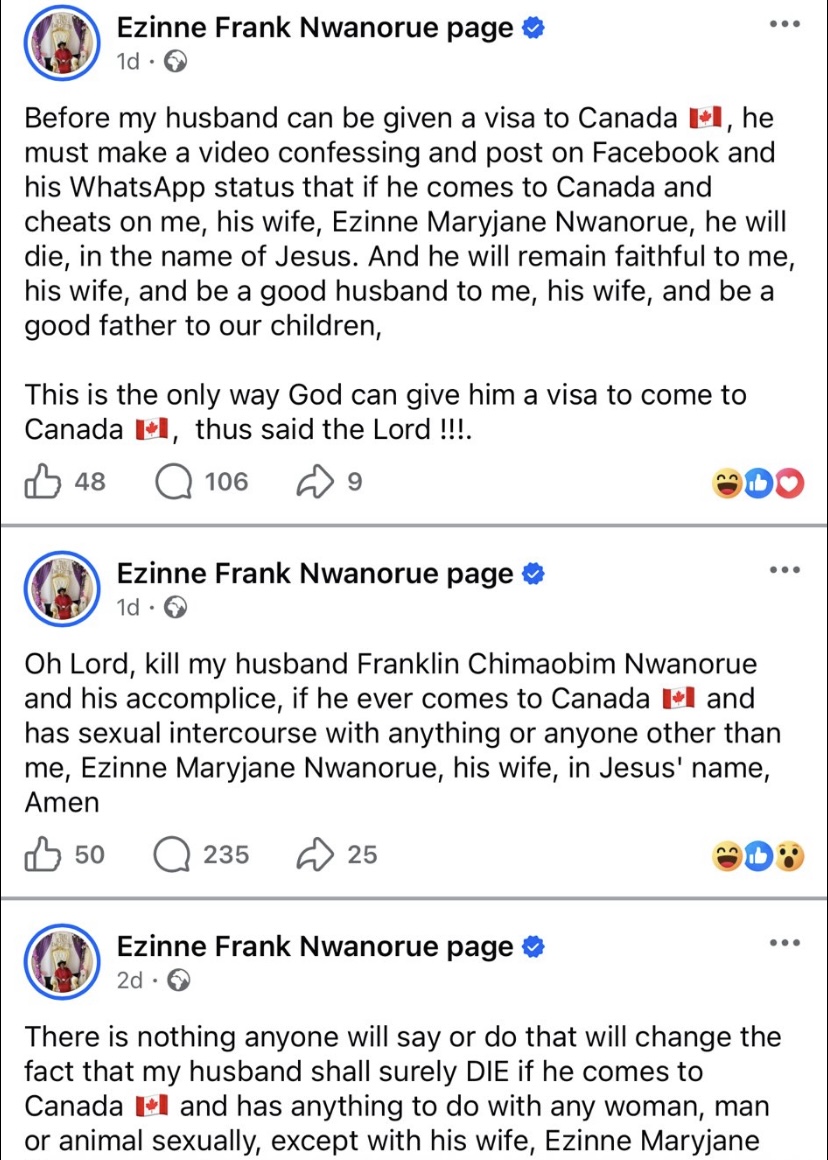Open profile picture on the second post
828x1160 pixels.
[62, 589]
